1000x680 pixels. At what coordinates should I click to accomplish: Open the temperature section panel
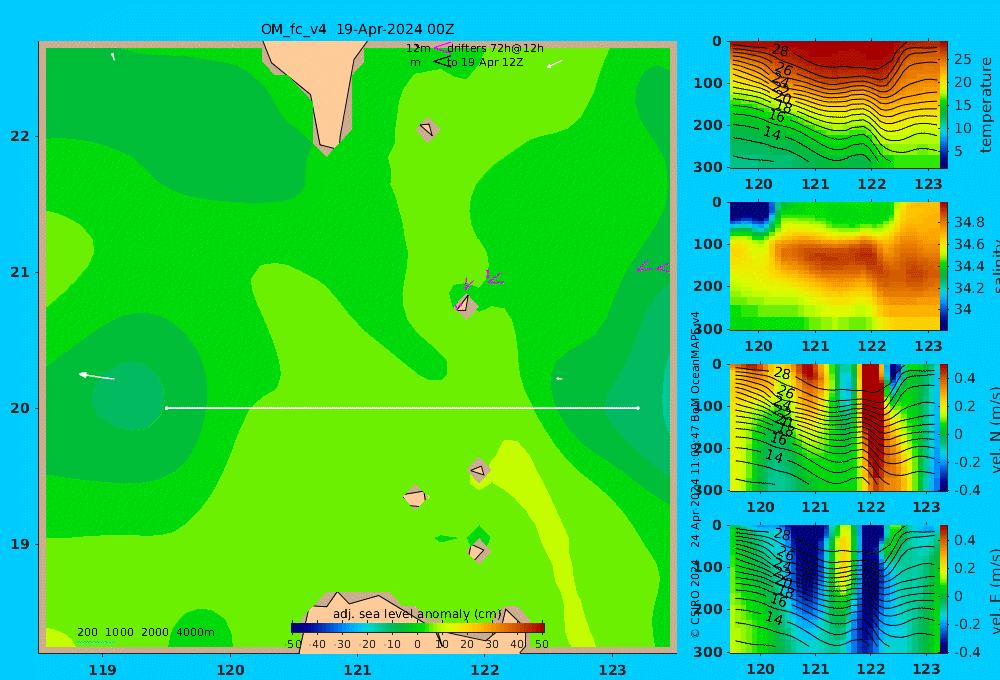834,105
